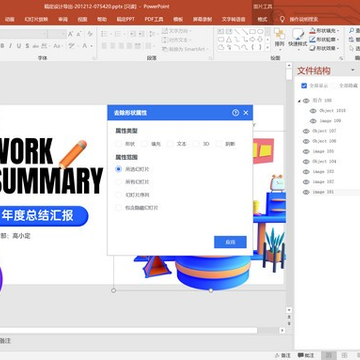Check the 3D attribute checkbox
360x360 pixels.
point(196,144)
